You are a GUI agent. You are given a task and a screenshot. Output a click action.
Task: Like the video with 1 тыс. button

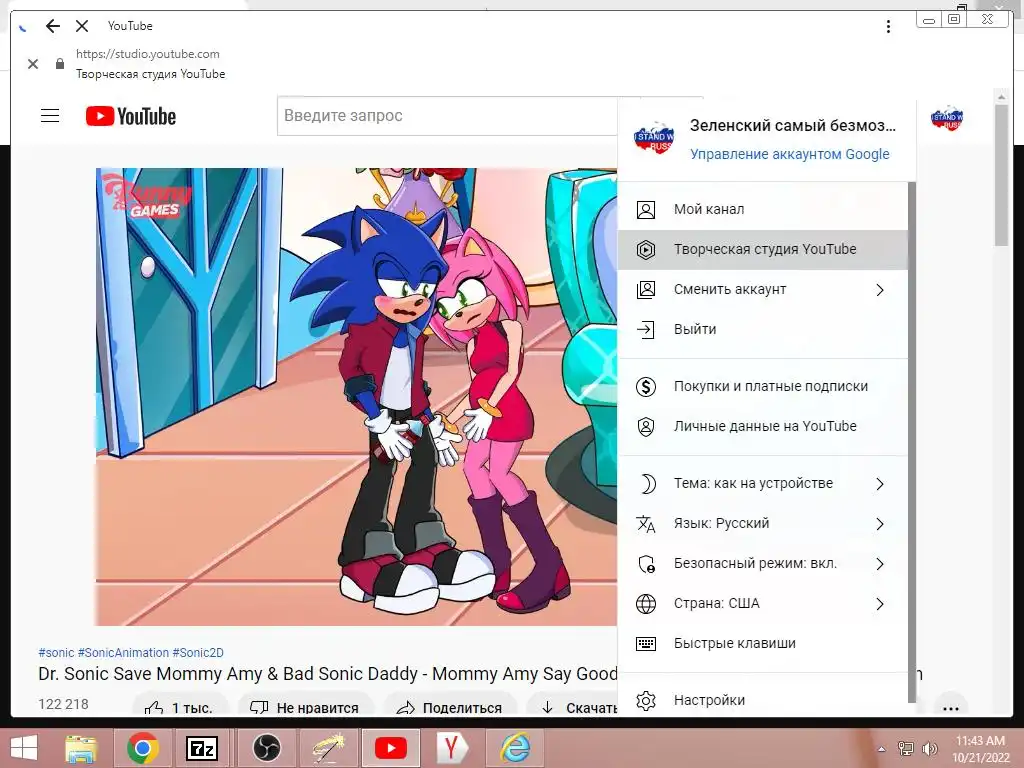180,707
